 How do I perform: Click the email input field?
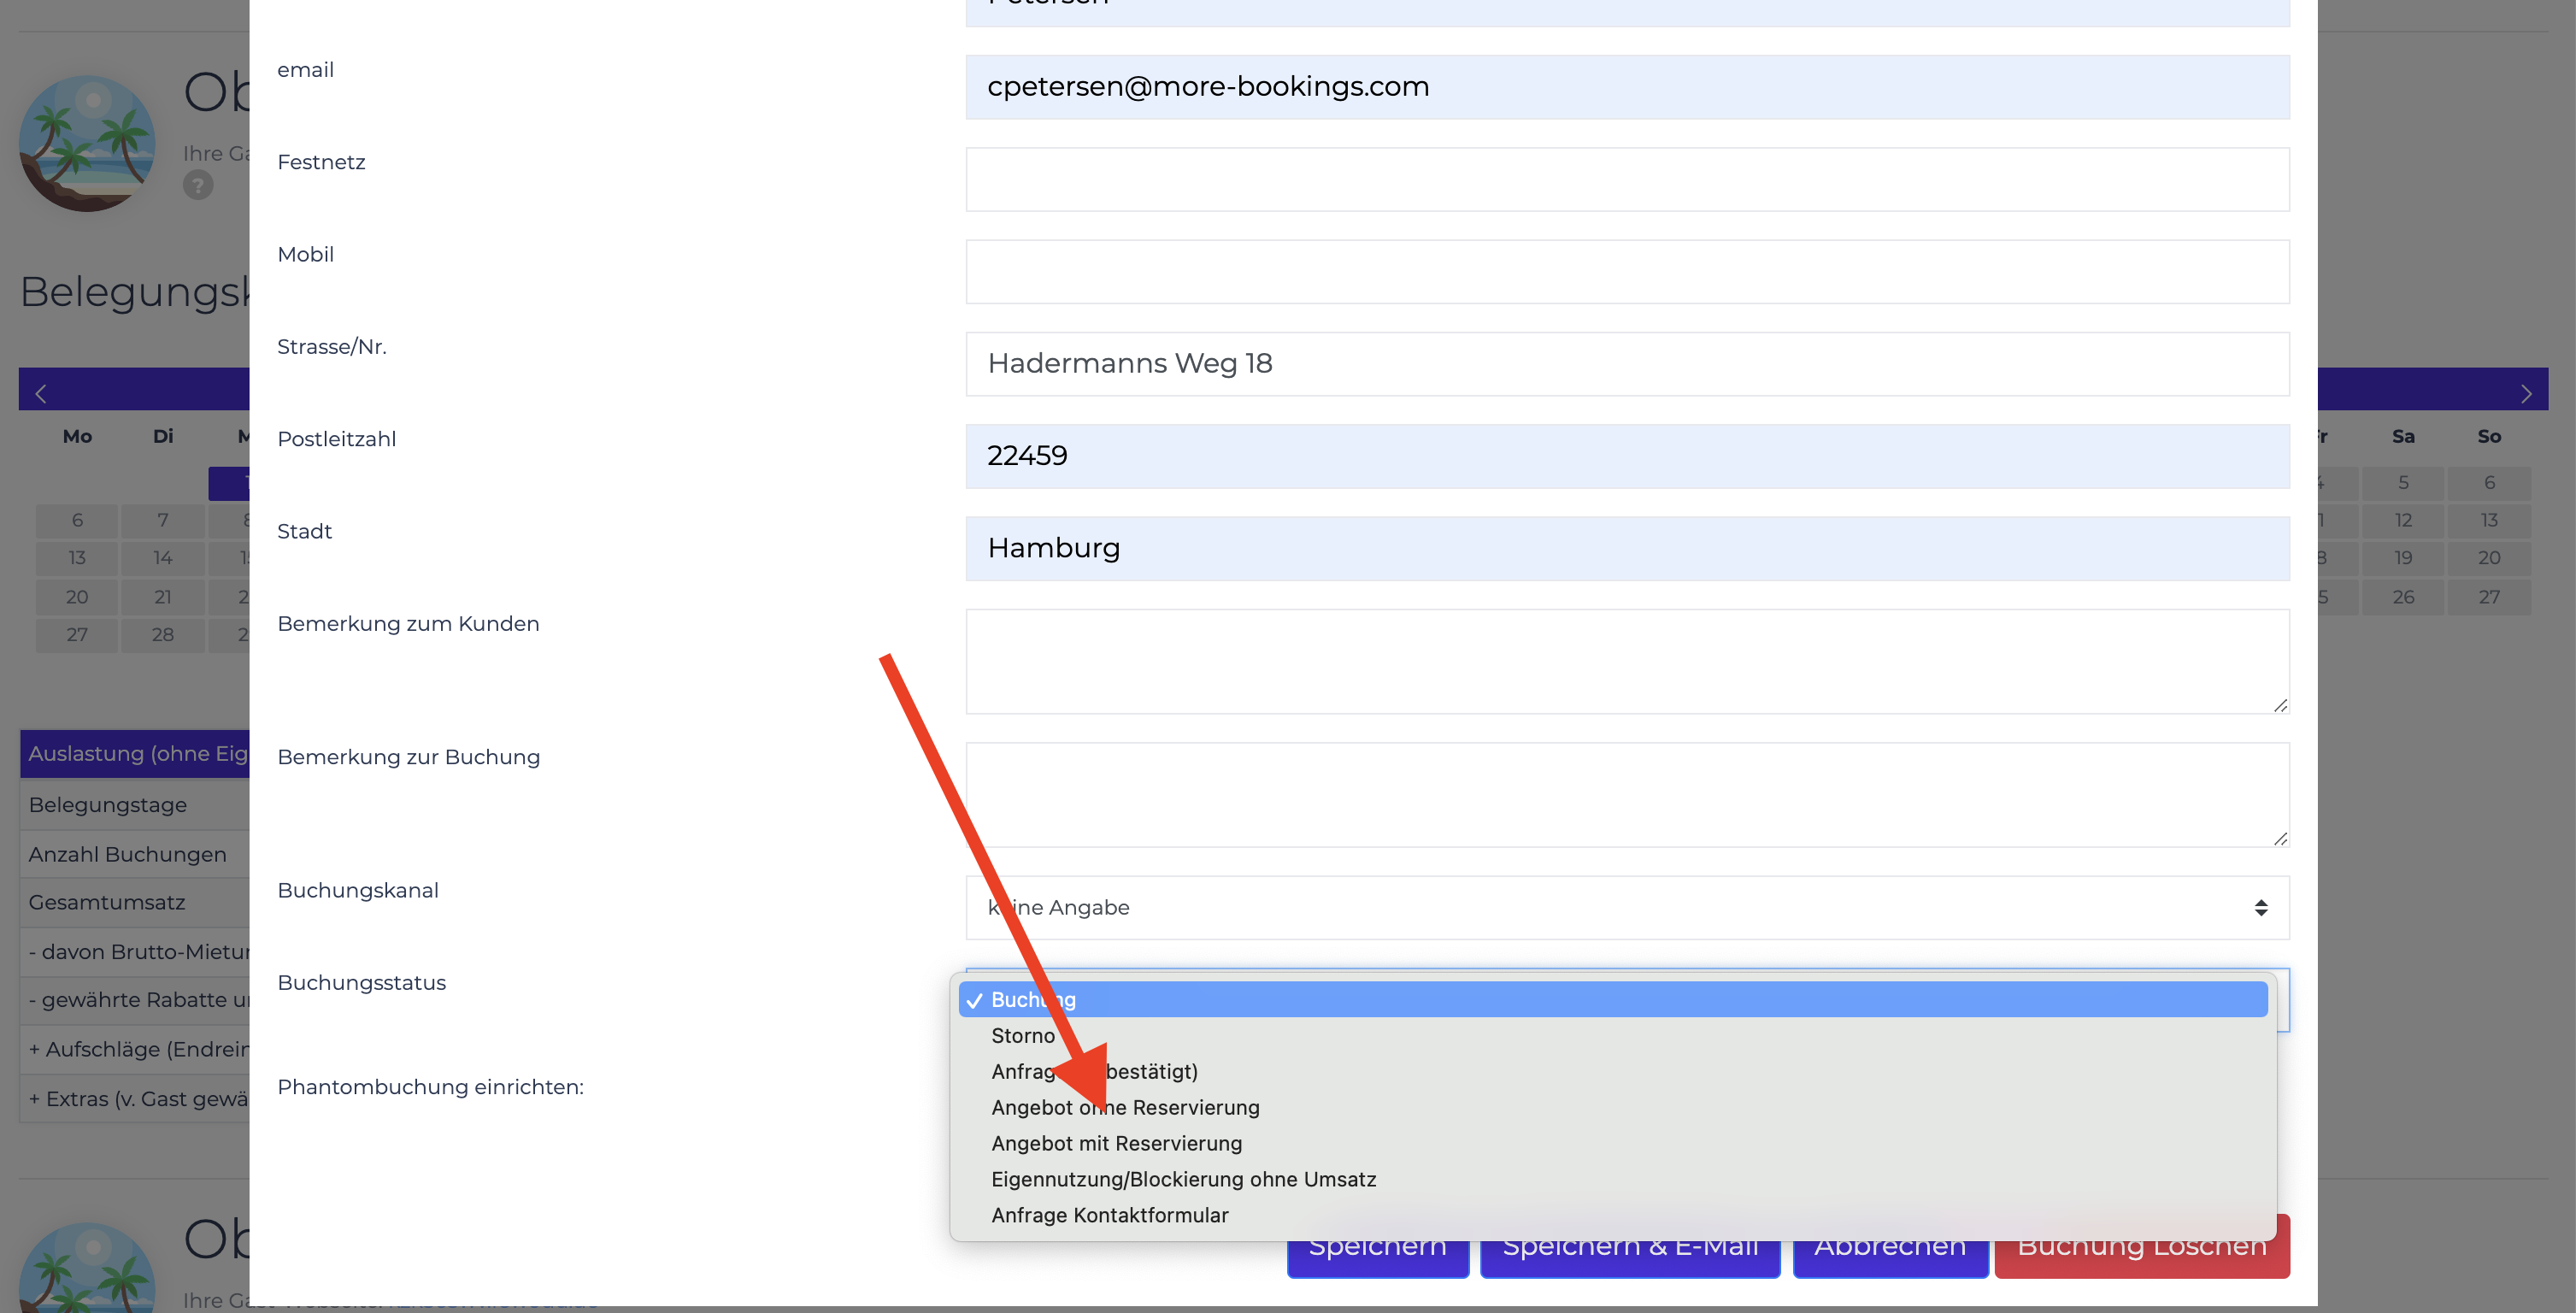[x=1627, y=87]
